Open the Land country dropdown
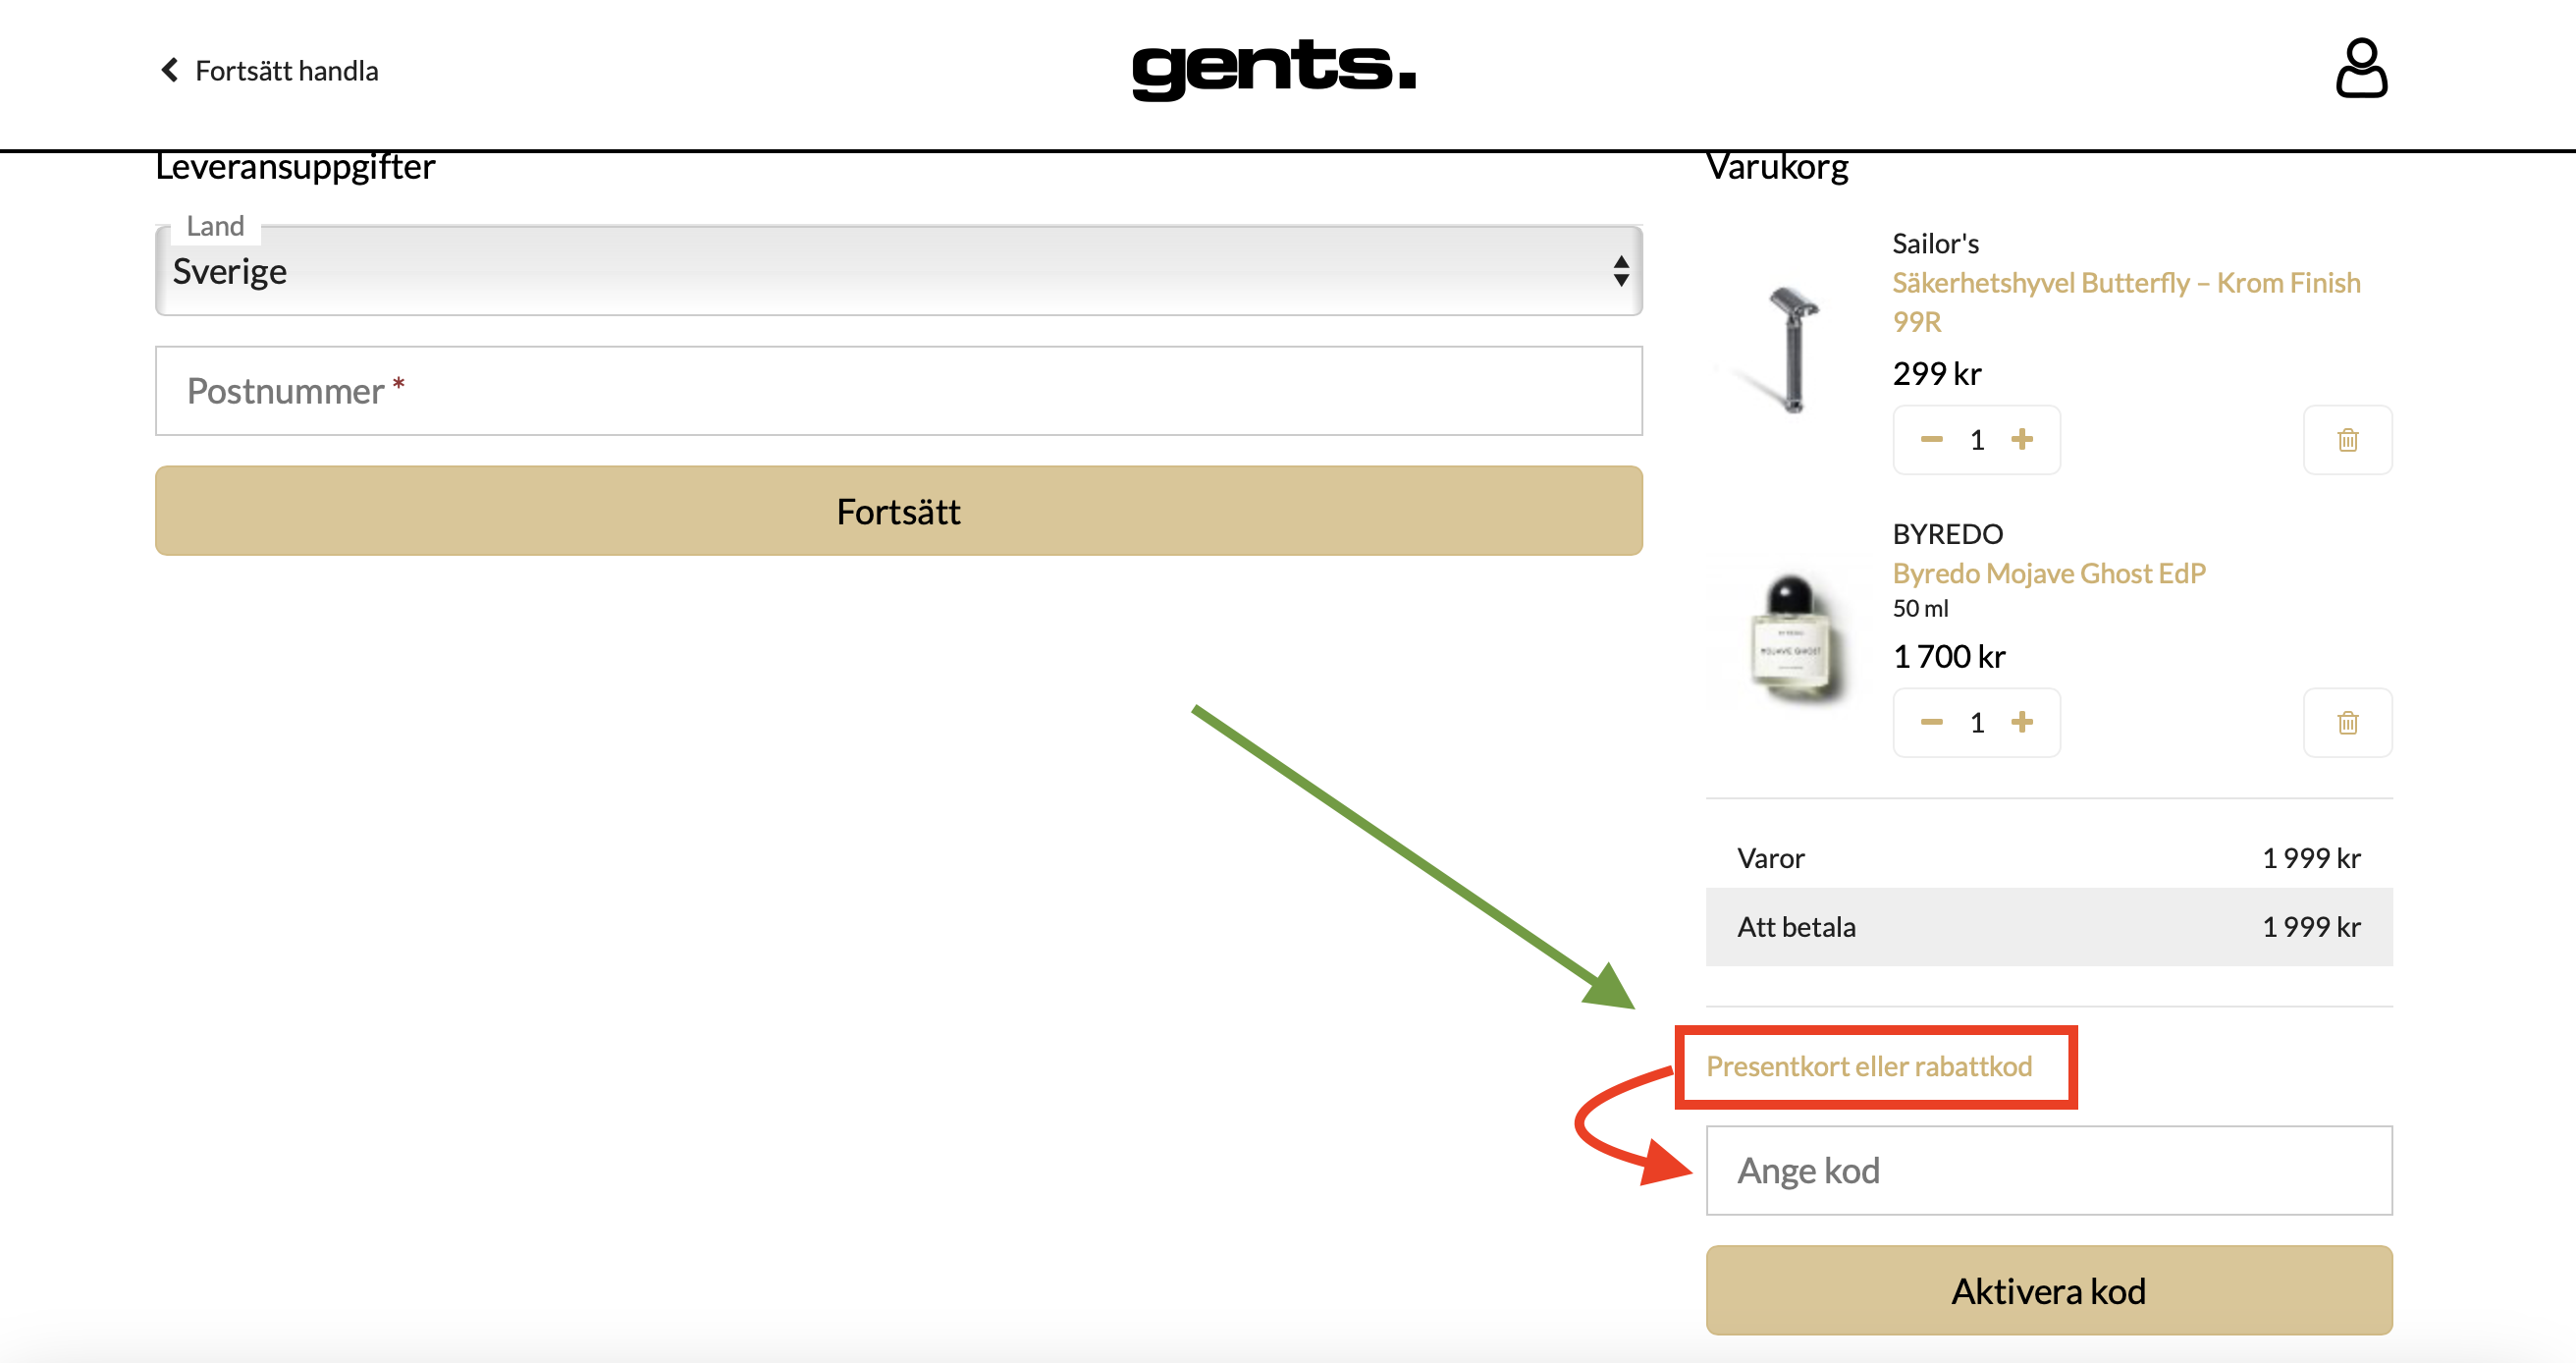Viewport: 2576px width, 1363px height. (898, 271)
